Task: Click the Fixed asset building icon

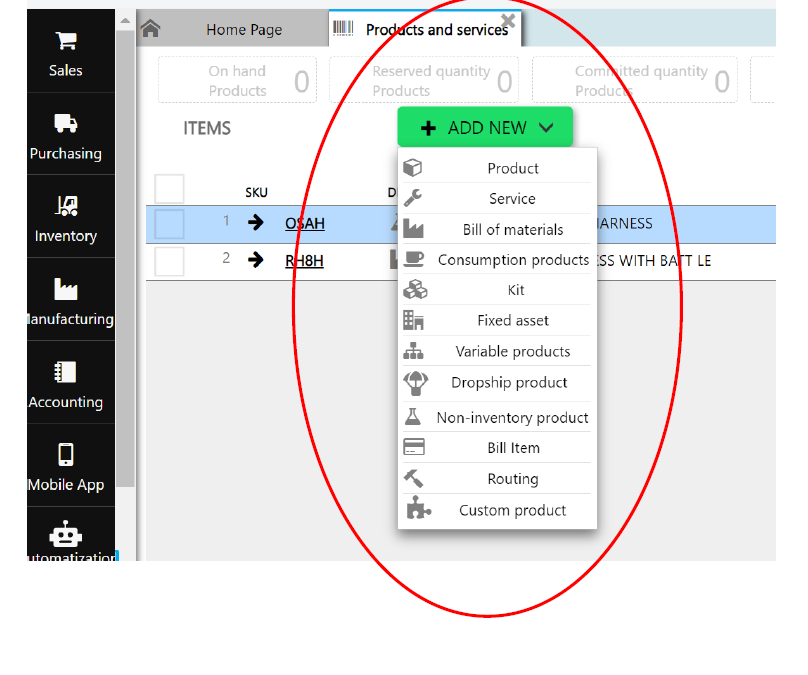Action: tap(413, 320)
